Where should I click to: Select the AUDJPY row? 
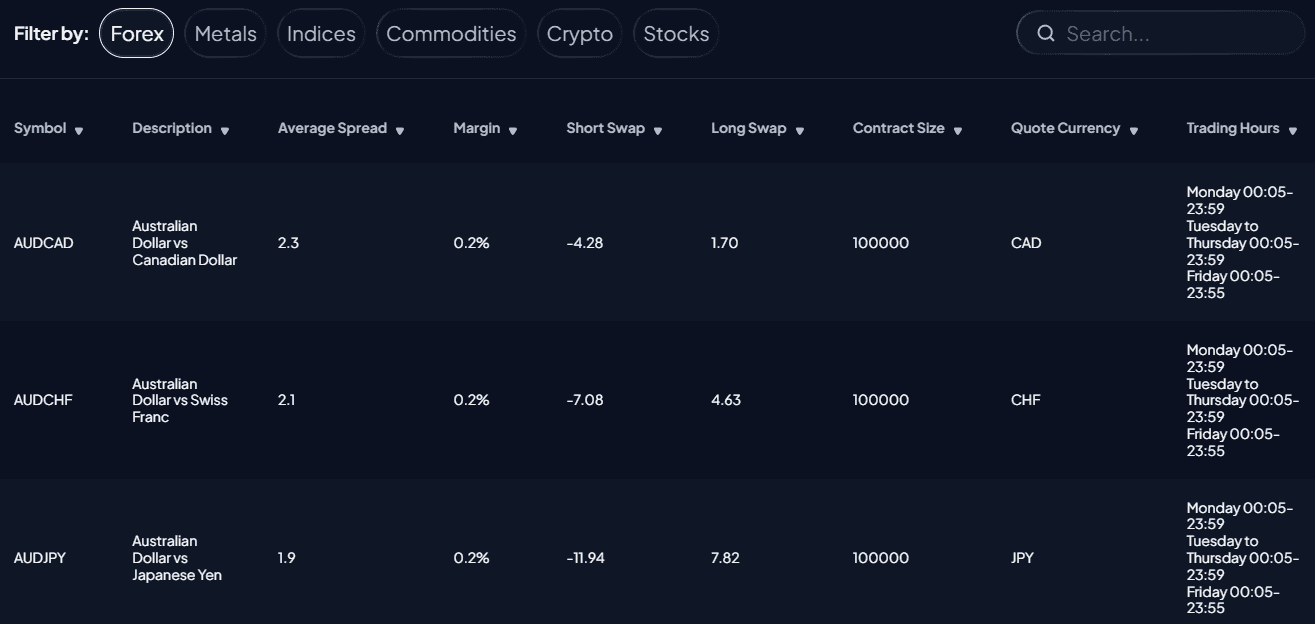400,558
